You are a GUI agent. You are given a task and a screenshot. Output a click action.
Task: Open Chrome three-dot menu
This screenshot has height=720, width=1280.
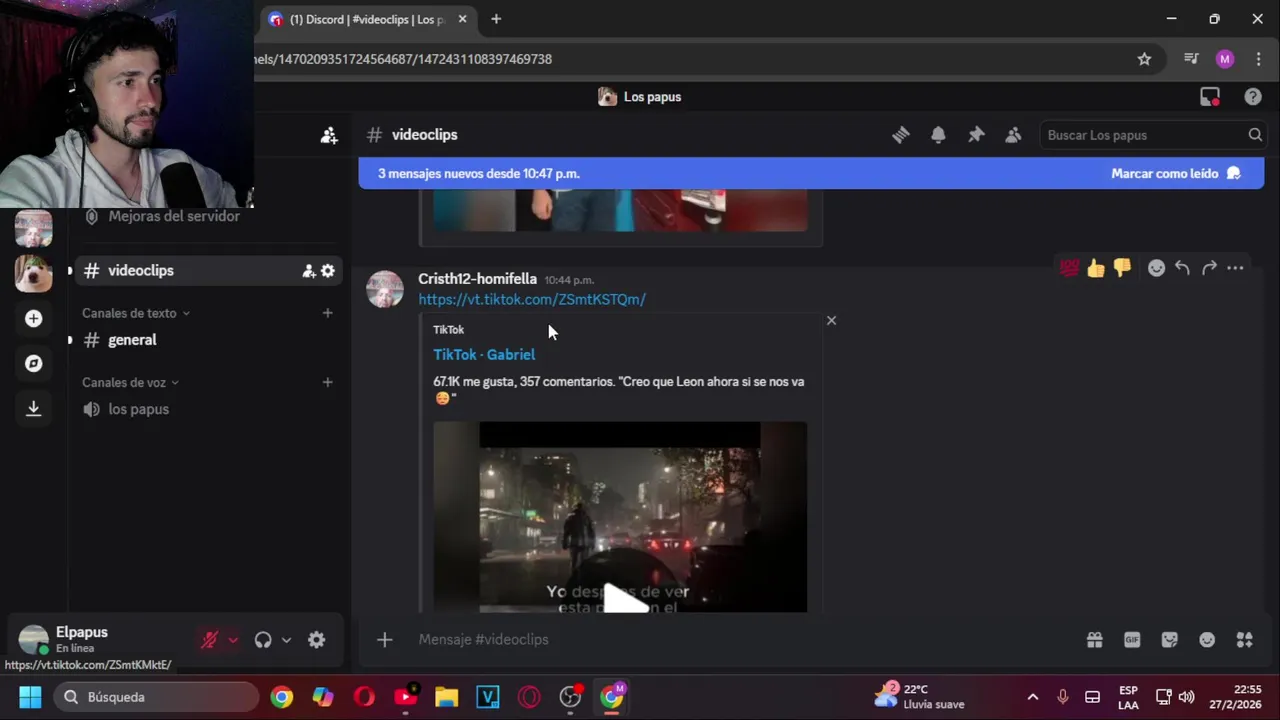(1258, 59)
